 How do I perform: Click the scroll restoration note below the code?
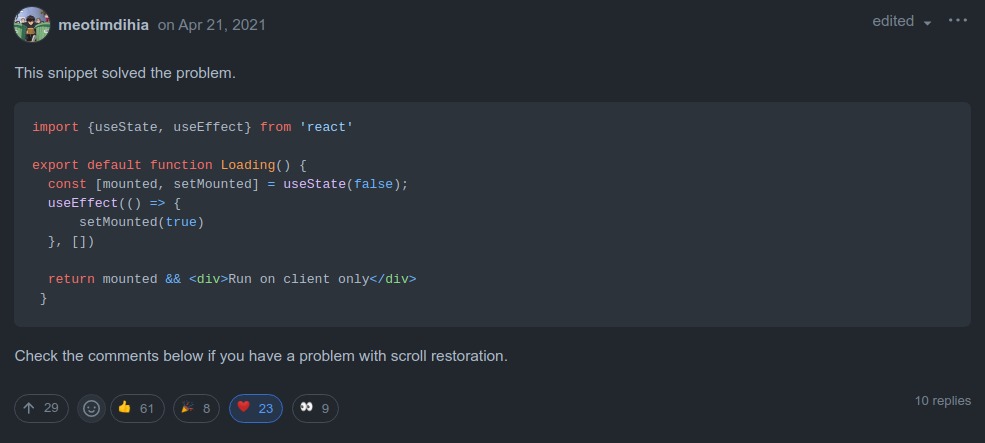[261, 356]
